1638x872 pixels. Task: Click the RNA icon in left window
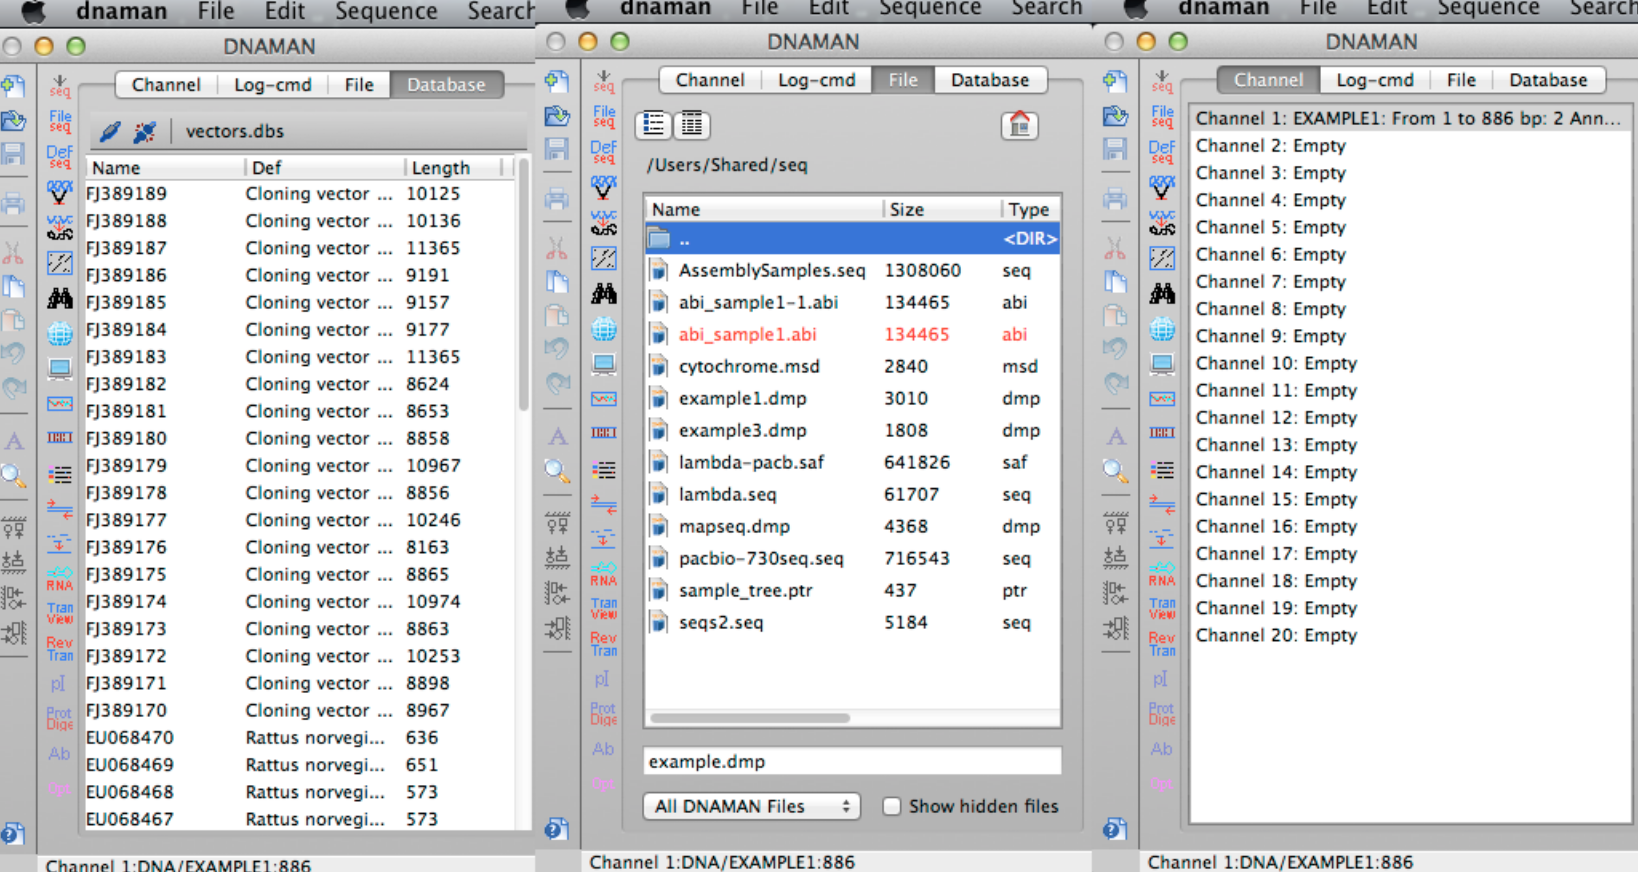pyautogui.click(x=59, y=580)
